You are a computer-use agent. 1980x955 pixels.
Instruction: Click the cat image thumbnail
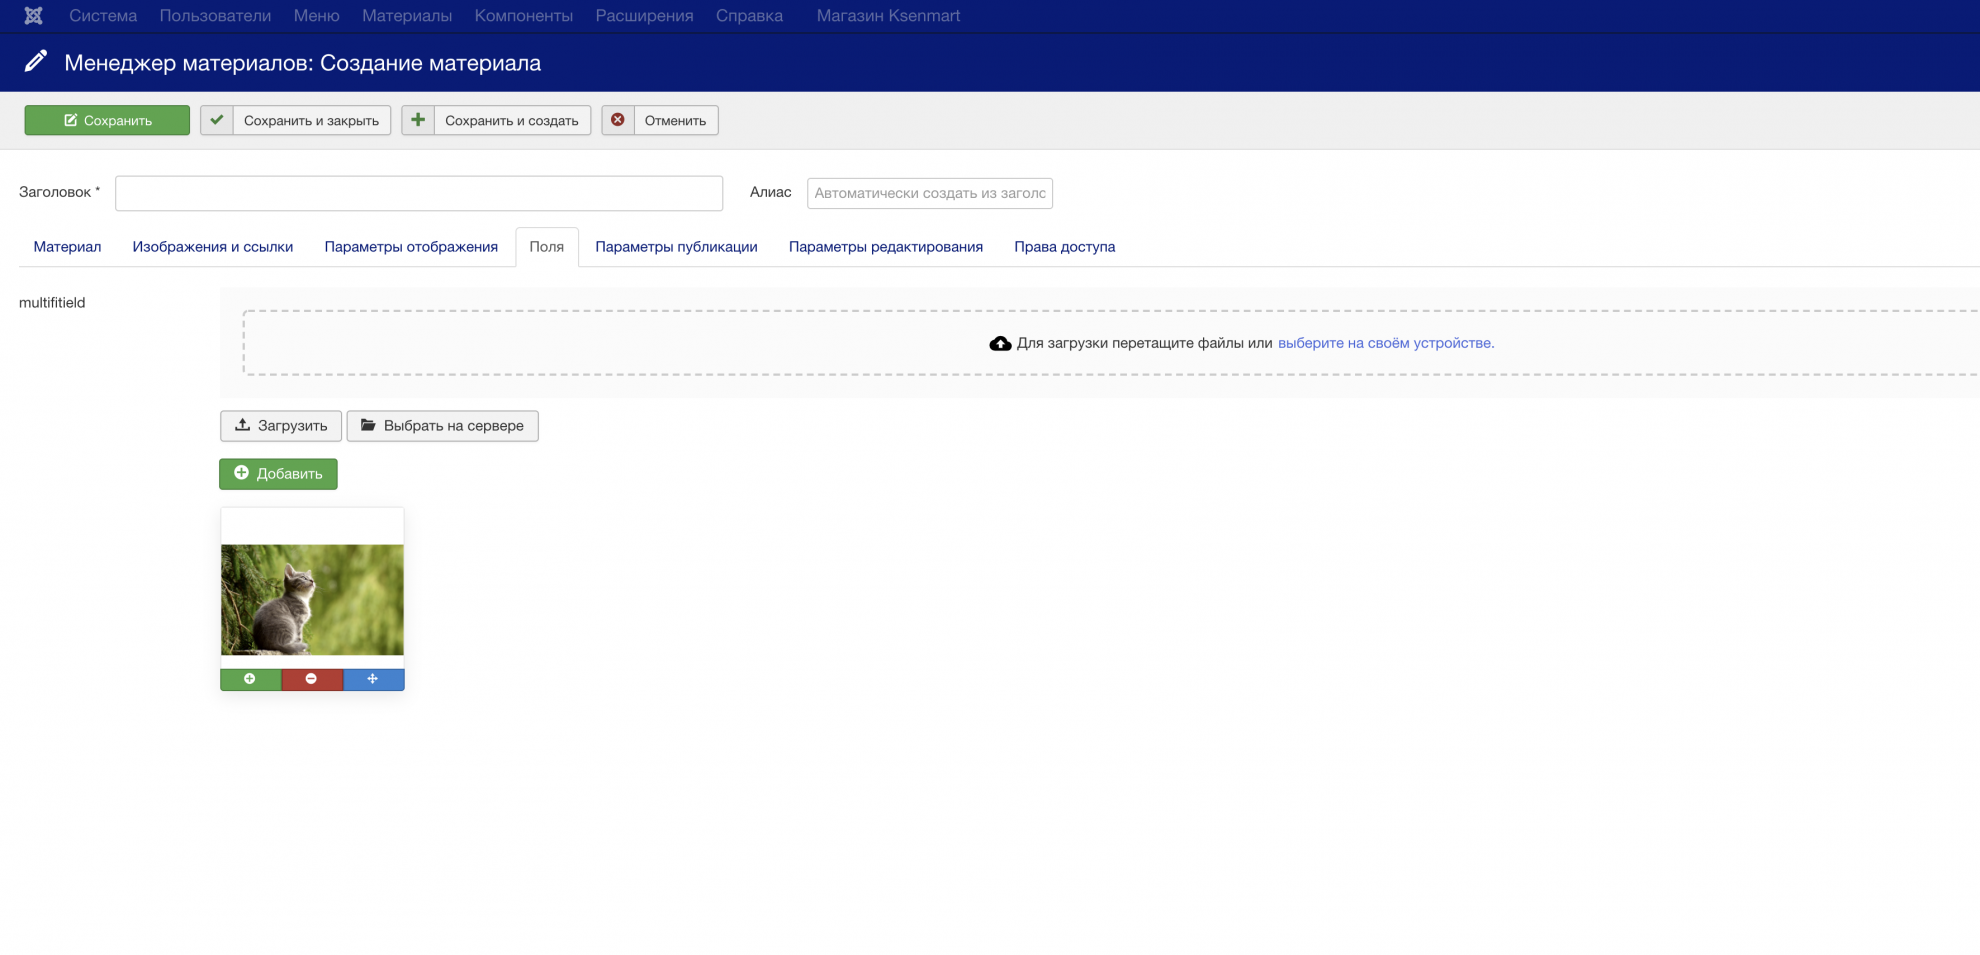coord(312,599)
